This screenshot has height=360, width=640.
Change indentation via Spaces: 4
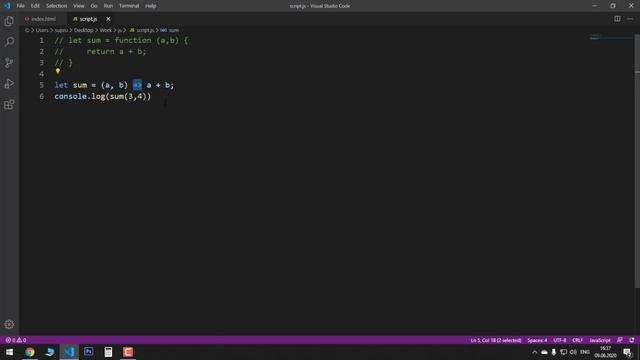point(537,340)
